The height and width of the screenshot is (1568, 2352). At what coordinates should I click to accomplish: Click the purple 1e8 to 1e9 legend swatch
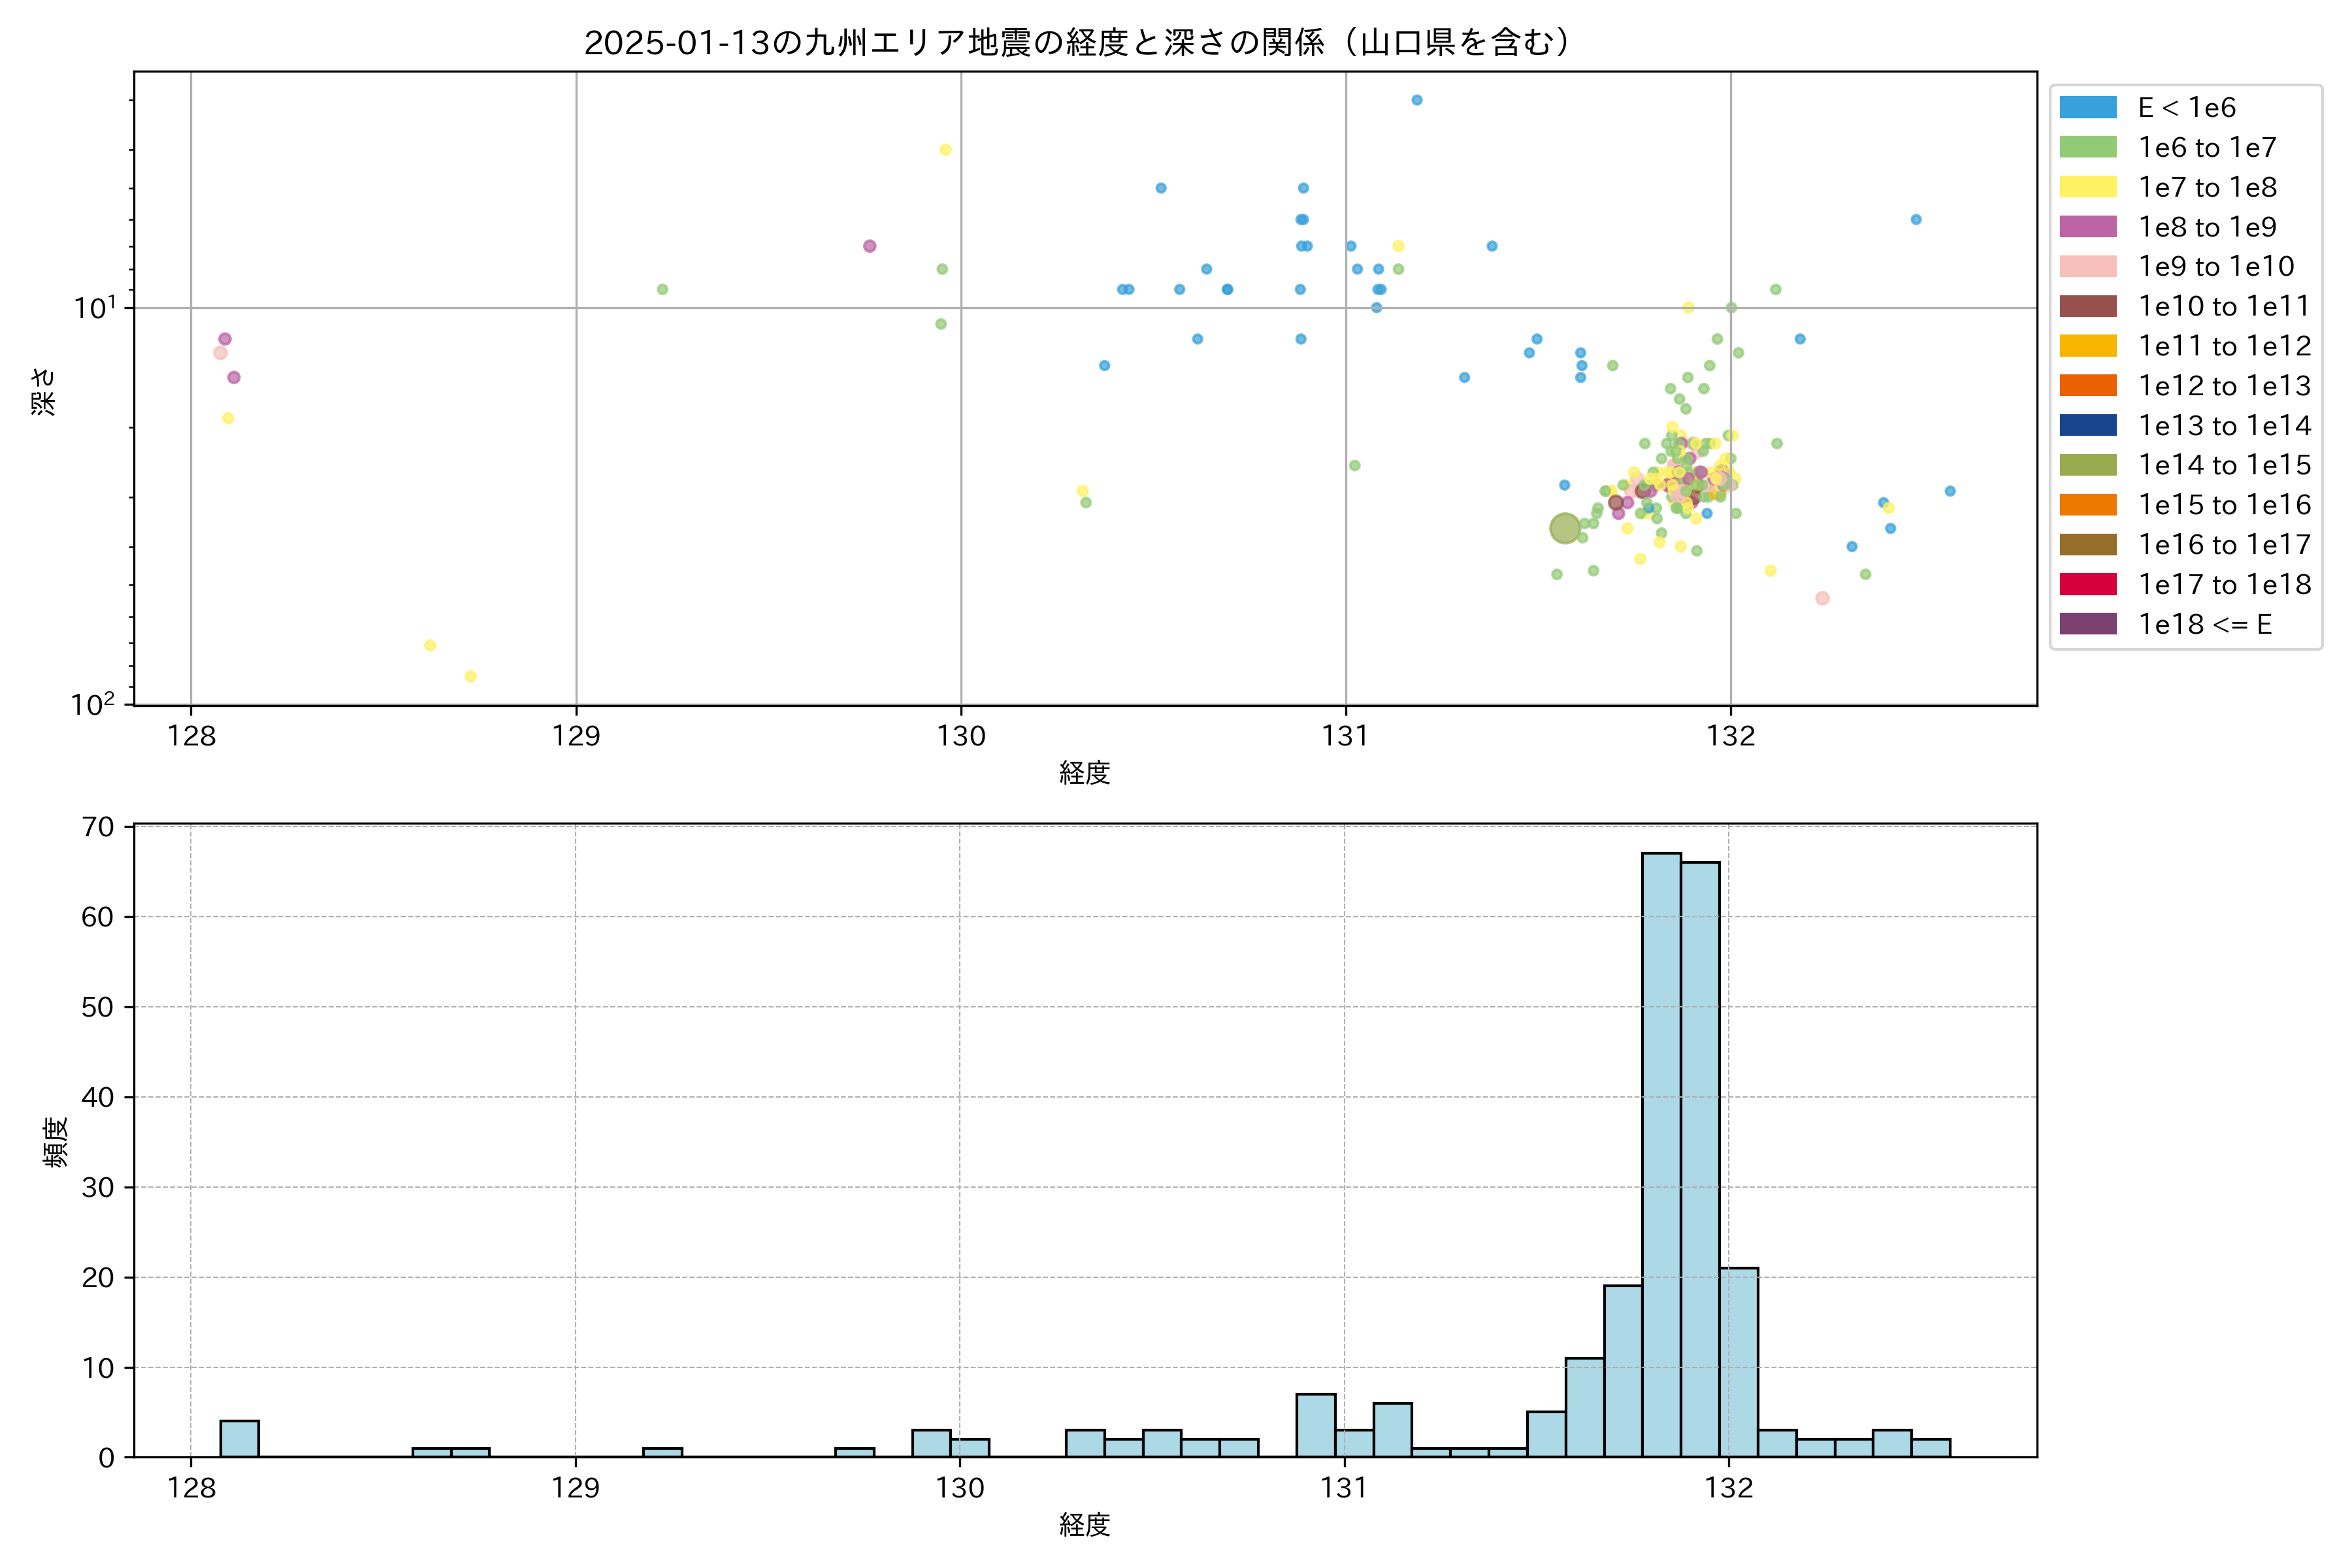coord(2087,227)
